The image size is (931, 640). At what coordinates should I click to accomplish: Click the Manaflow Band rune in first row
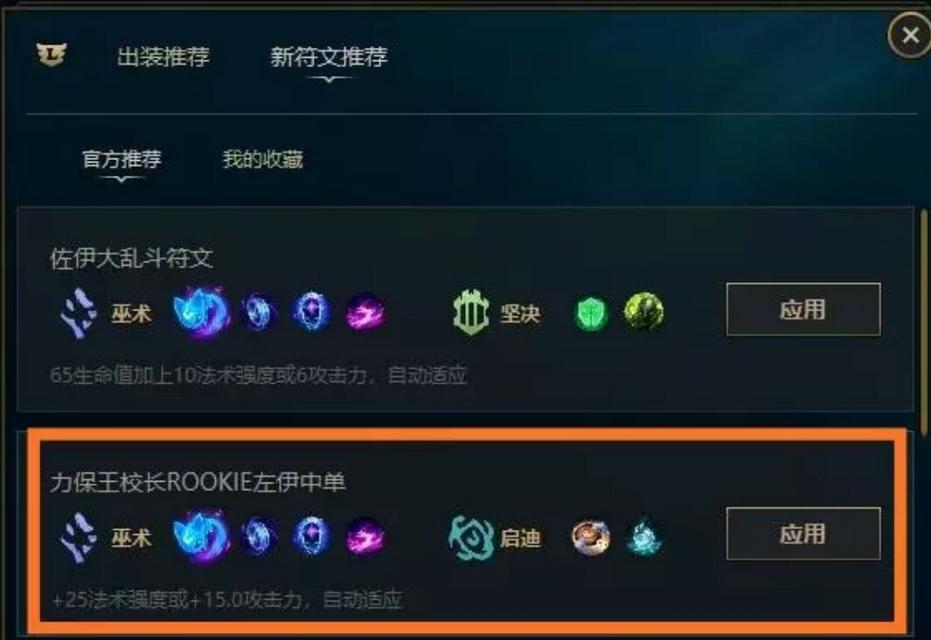click(258, 312)
